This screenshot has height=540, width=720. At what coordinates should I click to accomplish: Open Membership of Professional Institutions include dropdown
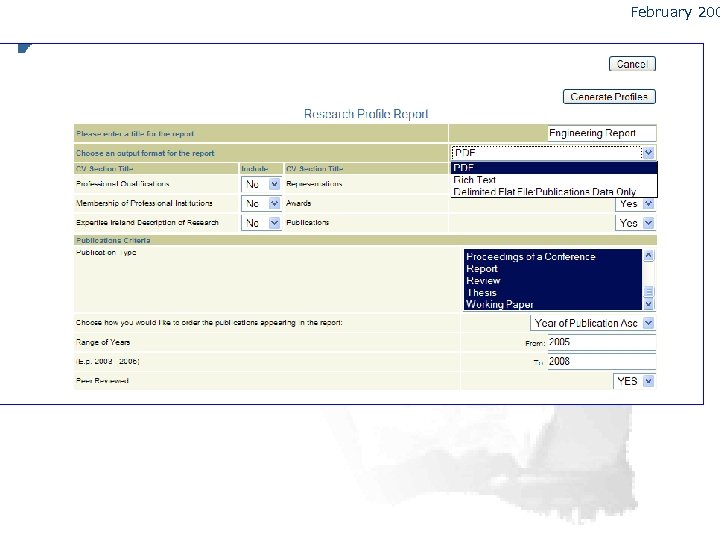[x=261, y=203]
